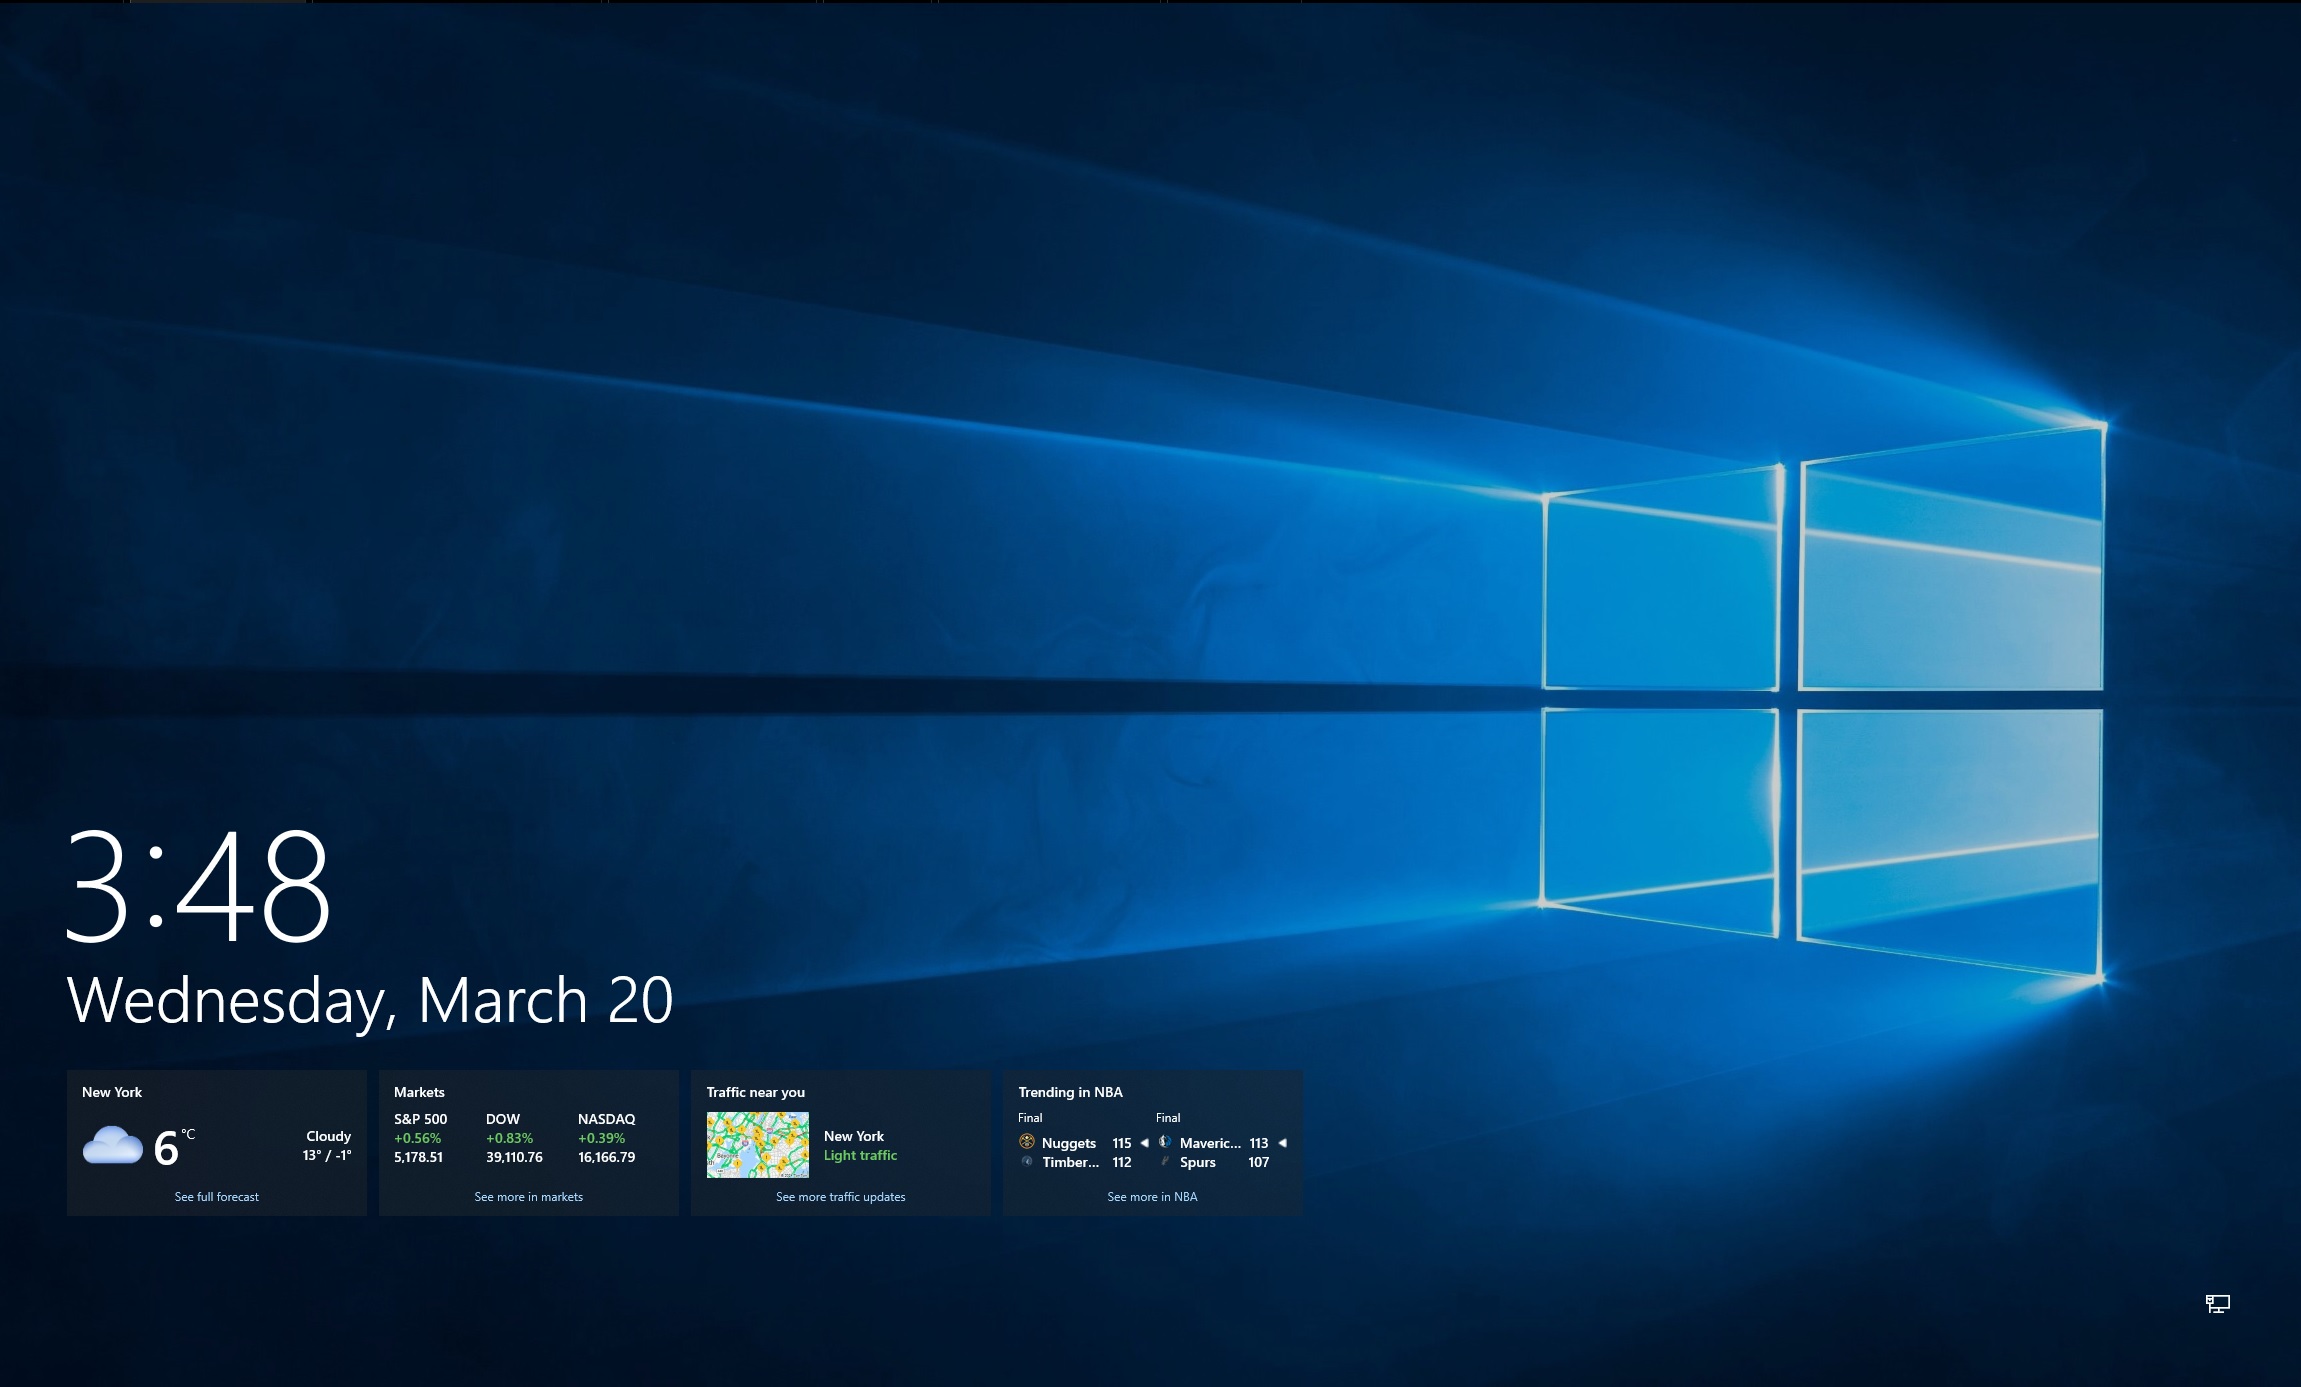Click the winner arrow next to Mavericks 113
Screen dimensions: 2301x1387
coord(1281,1142)
